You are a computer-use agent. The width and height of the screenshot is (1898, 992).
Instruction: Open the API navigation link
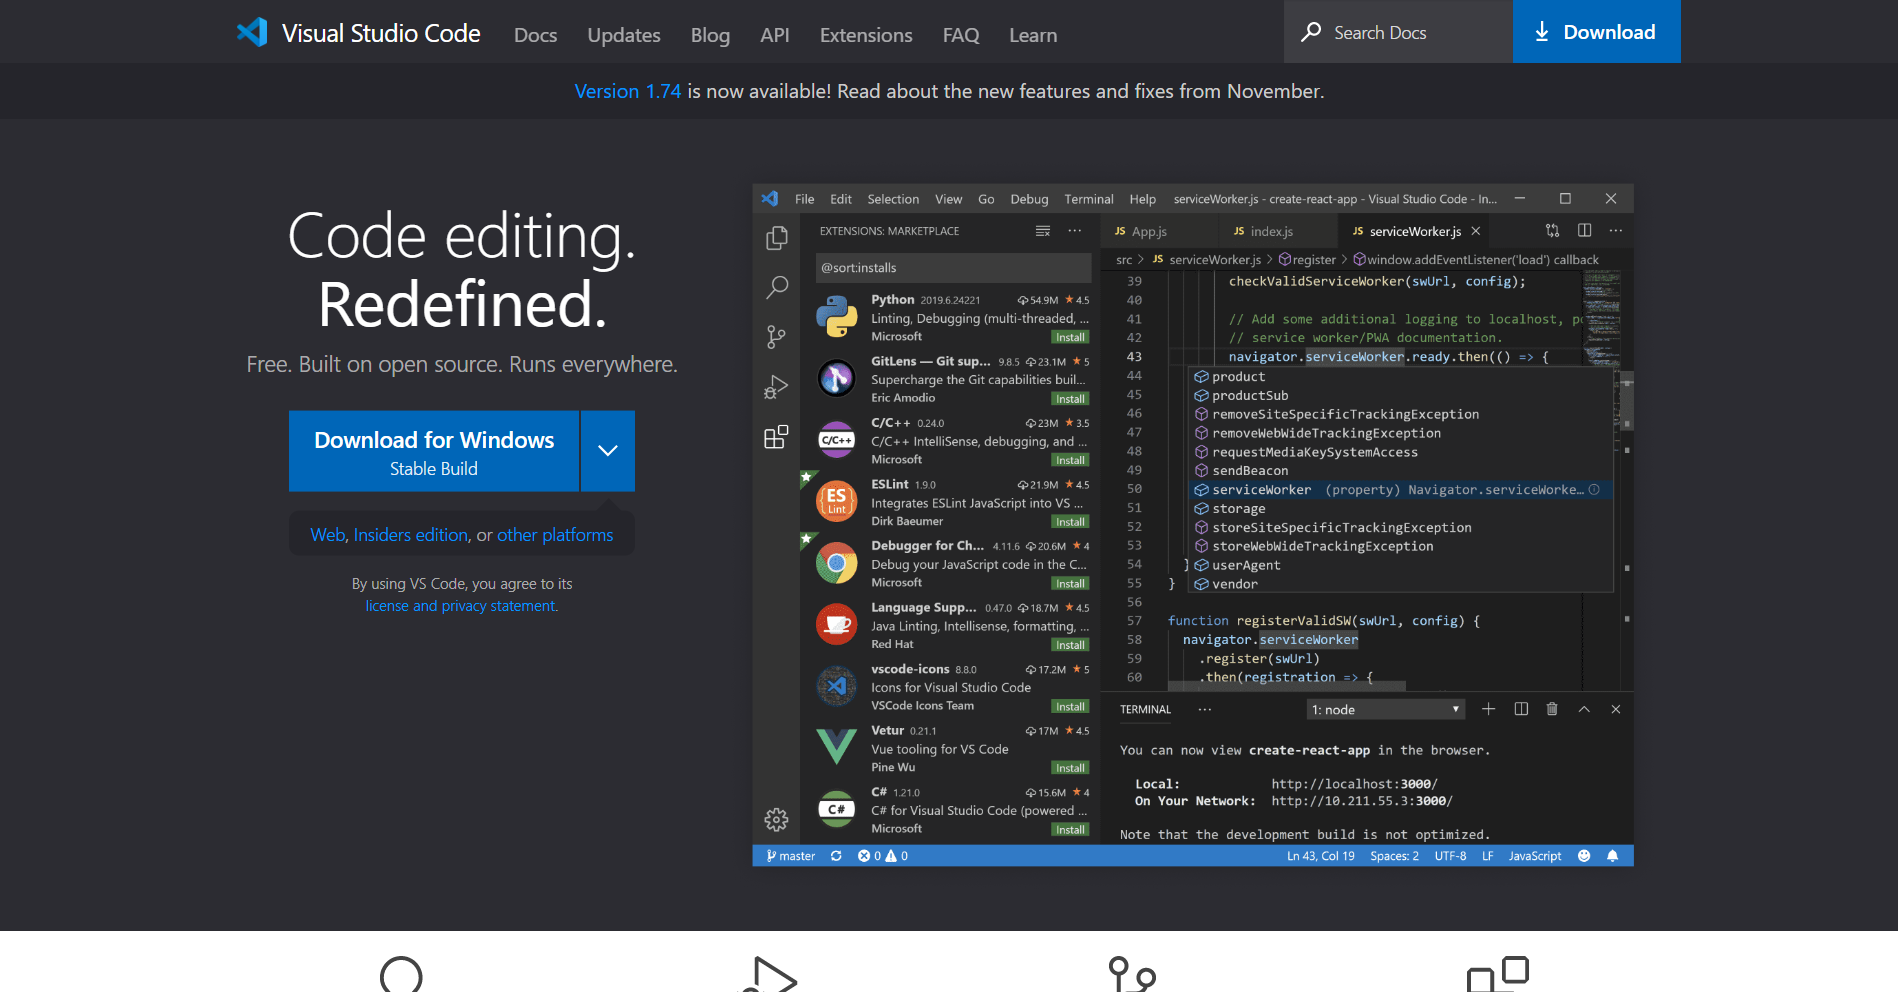774,35
